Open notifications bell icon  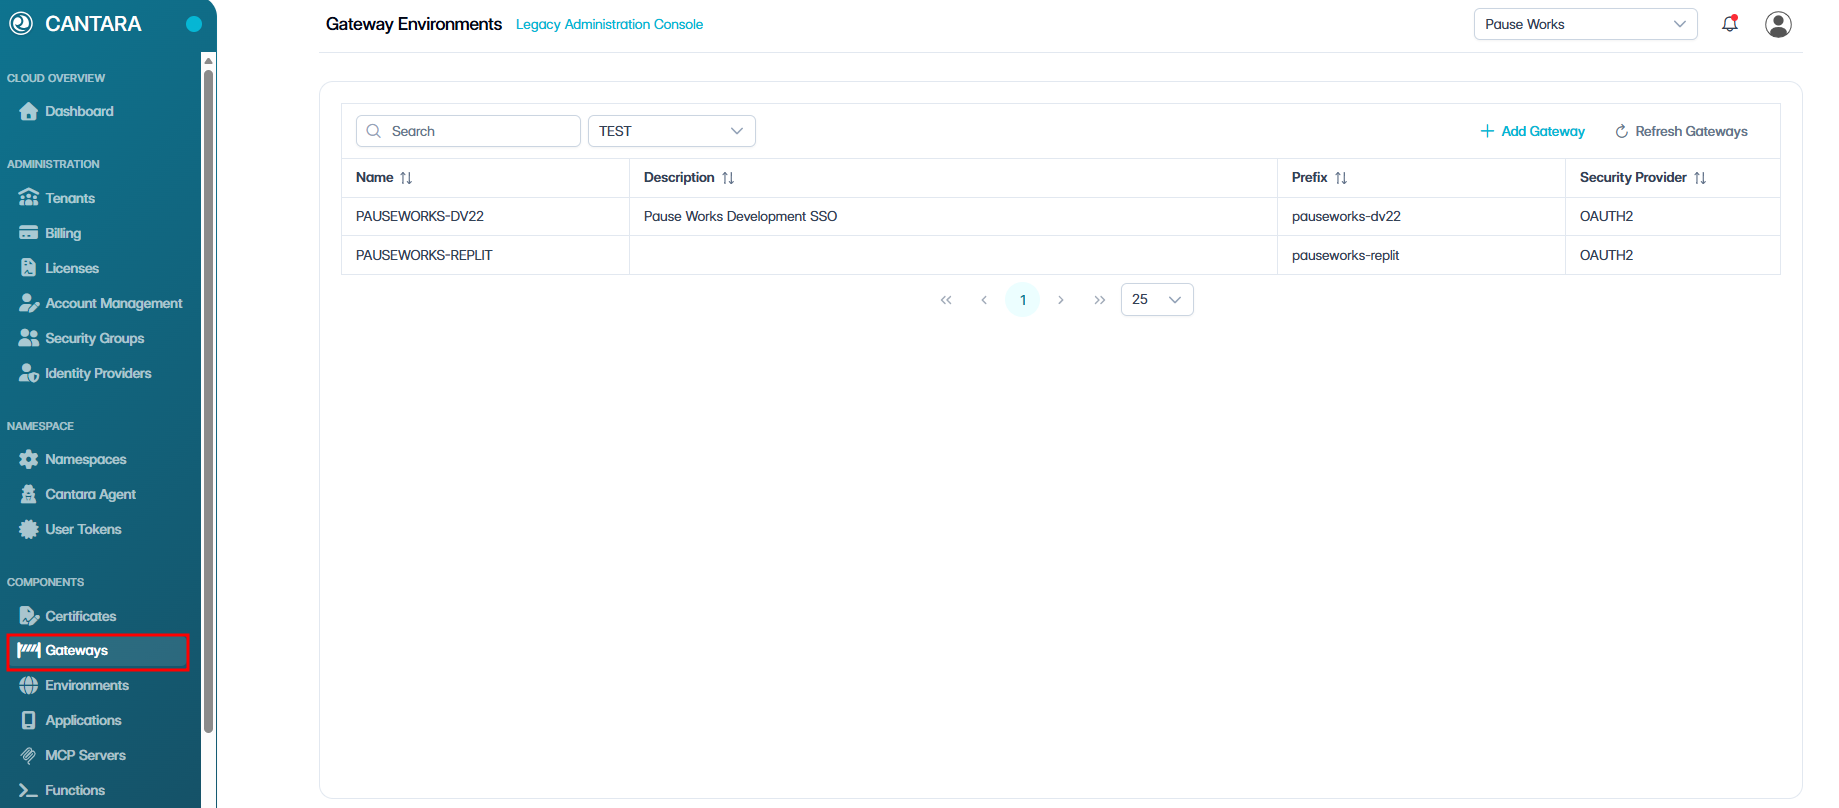point(1730,24)
